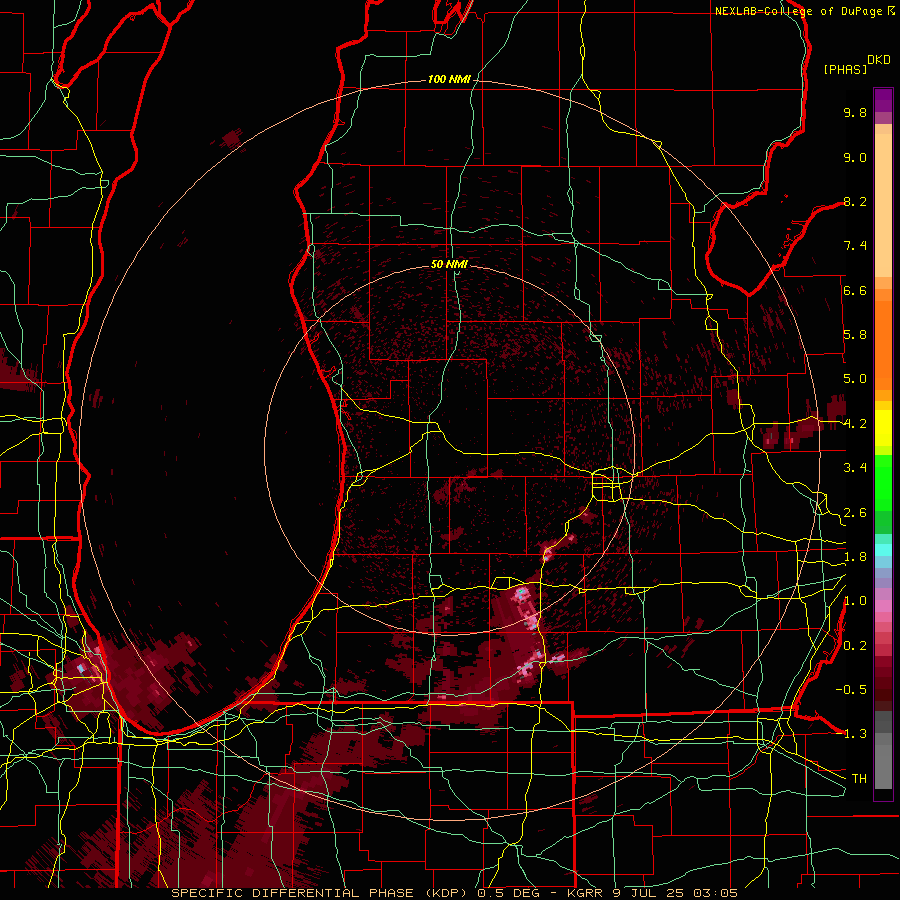Click the 9 JUL 25 03:05 timestamp
Viewport: 900px width, 900px height.
tap(676, 893)
